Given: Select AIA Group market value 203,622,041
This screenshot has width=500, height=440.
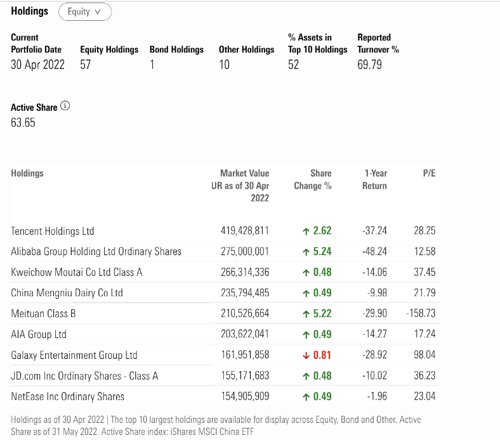Looking at the screenshot, I should click(245, 334).
